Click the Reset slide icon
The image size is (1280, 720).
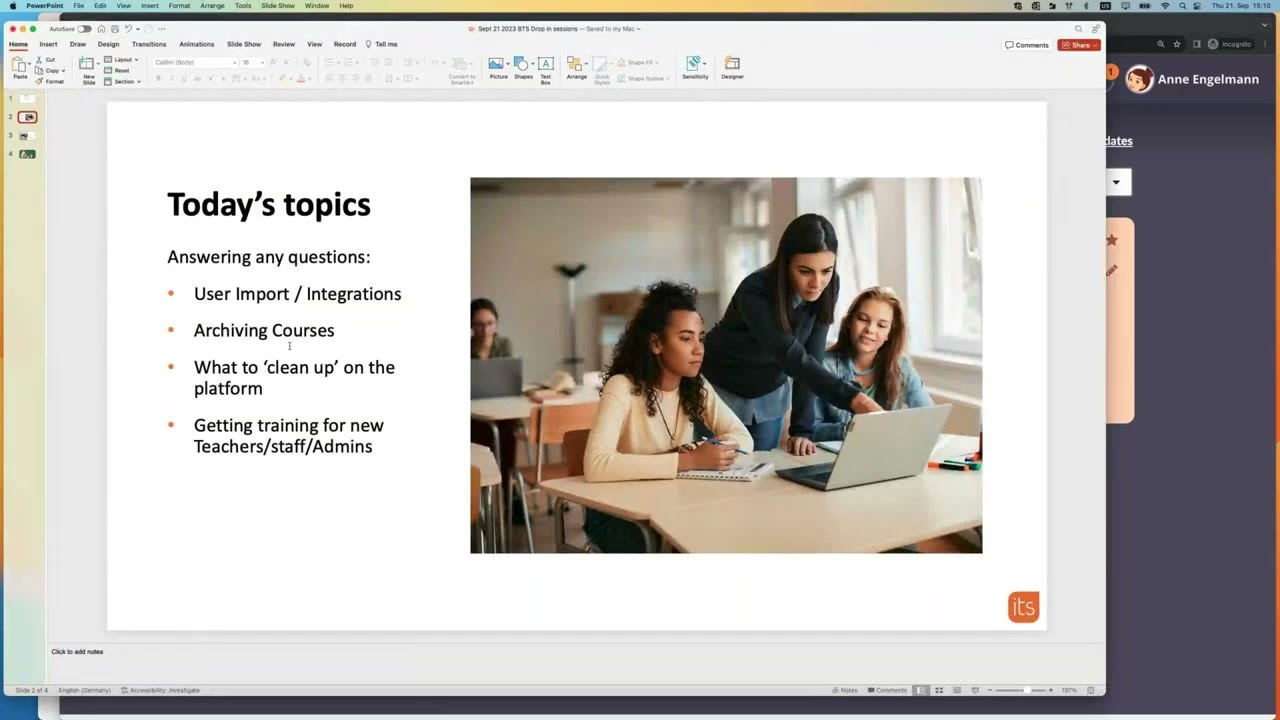[108, 71]
